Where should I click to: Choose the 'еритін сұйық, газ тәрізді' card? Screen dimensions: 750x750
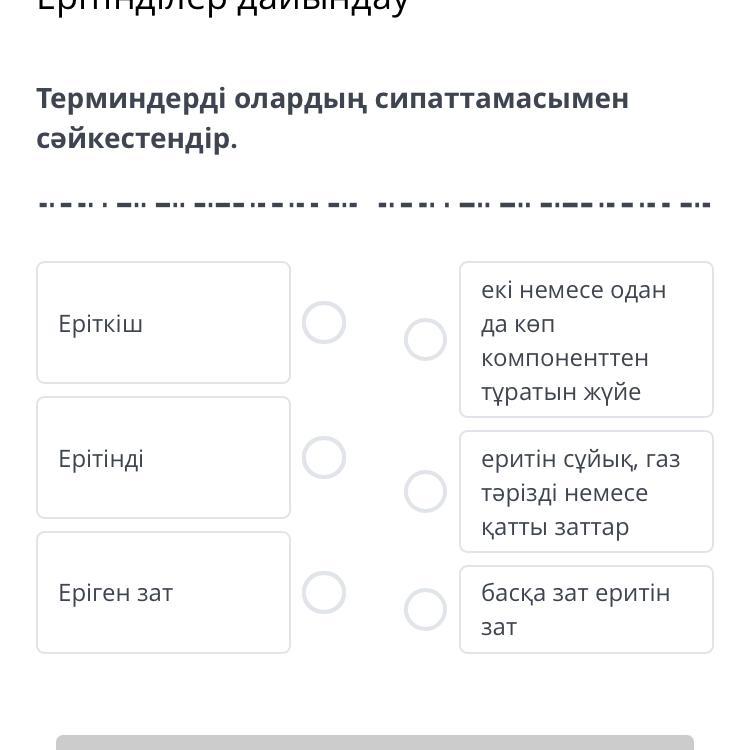(x=586, y=492)
